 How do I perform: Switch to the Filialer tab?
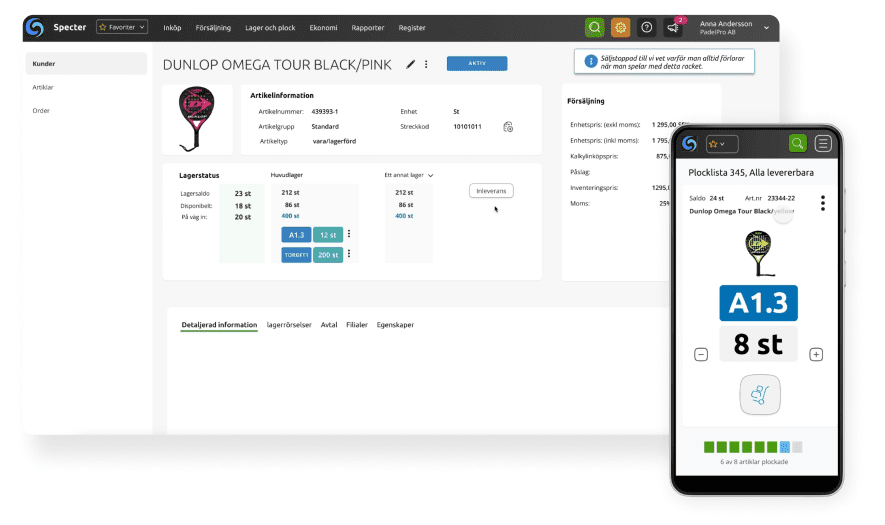(357, 325)
